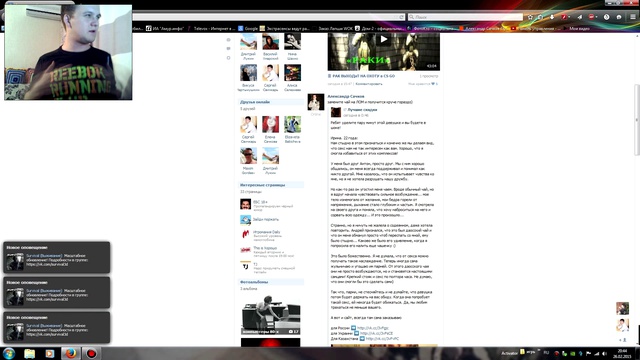The image size is (640, 360).
Task: Click the 5 друзей online count
Action: coord(247,109)
